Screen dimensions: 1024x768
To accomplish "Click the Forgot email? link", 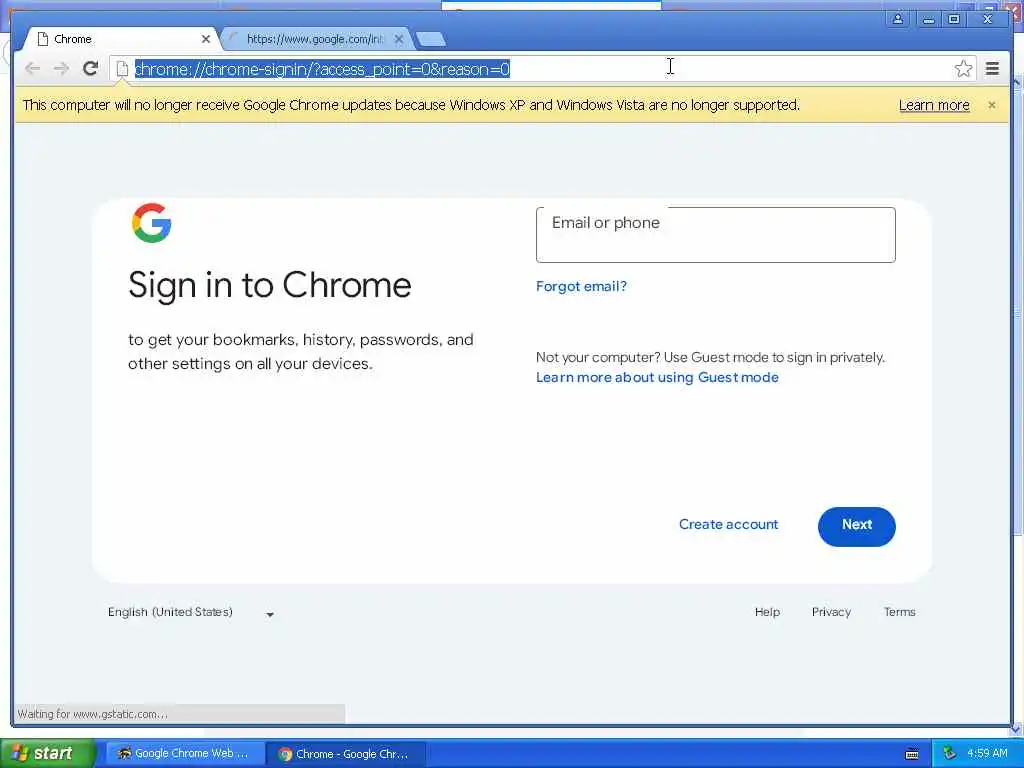I will point(581,286).
